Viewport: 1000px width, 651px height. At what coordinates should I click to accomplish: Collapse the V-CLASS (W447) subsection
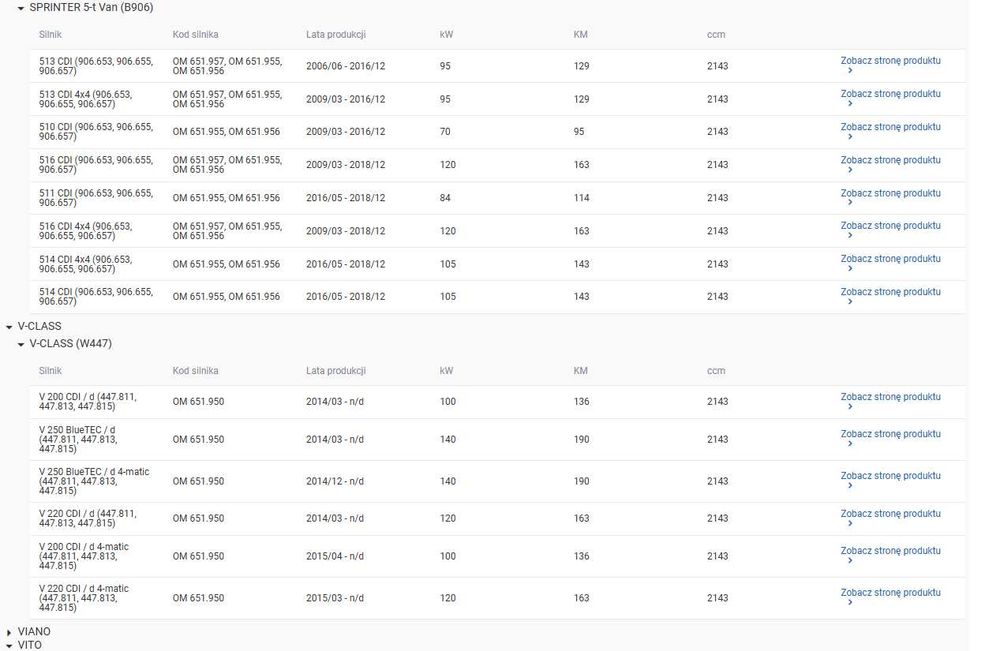[x=21, y=344]
